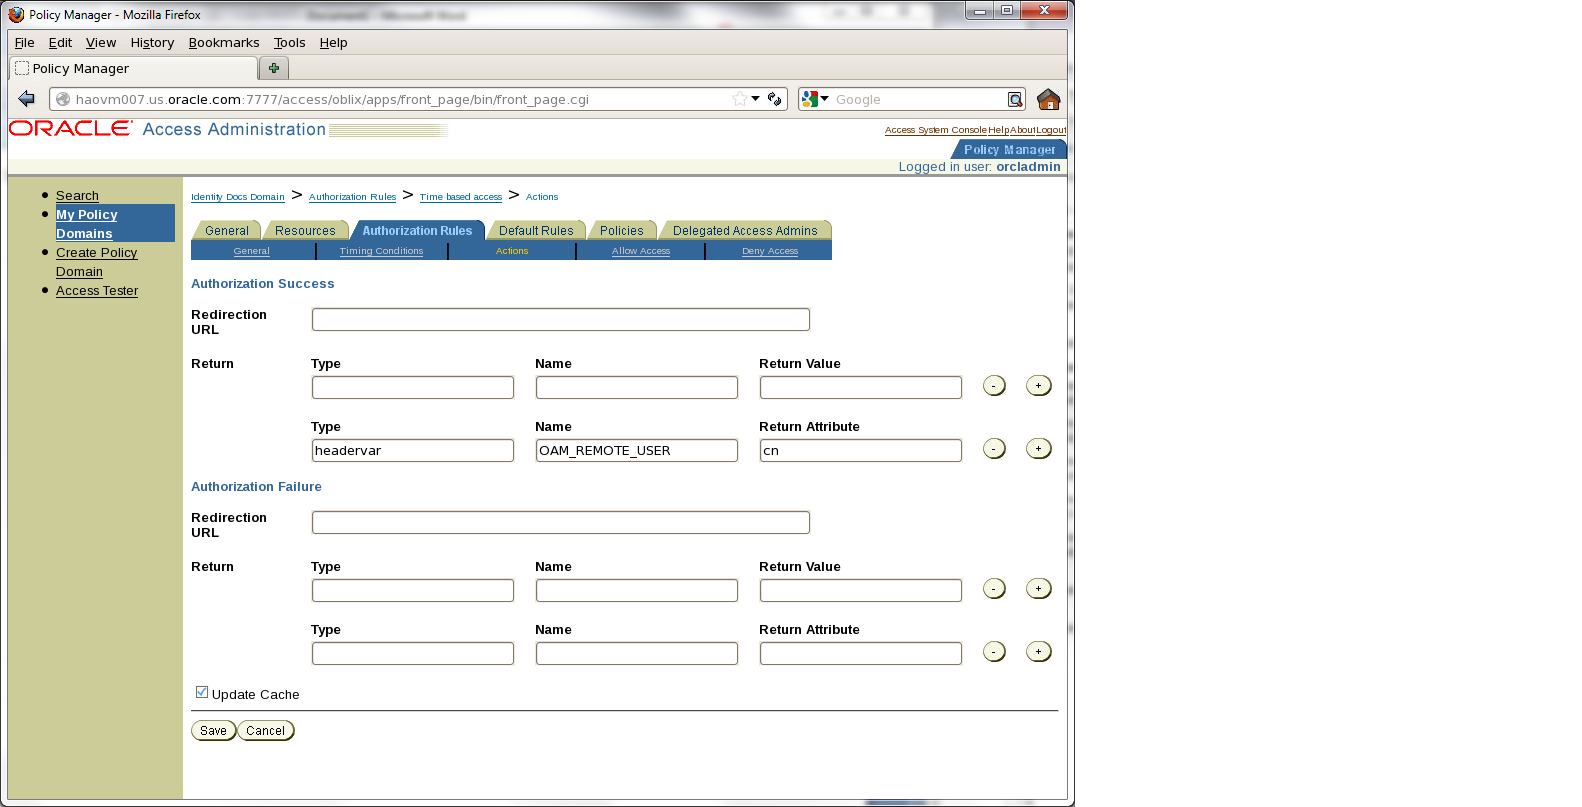The width and height of the screenshot is (1582, 807).
Task: Switch to the Resources tab
Action: pos(305,231)
